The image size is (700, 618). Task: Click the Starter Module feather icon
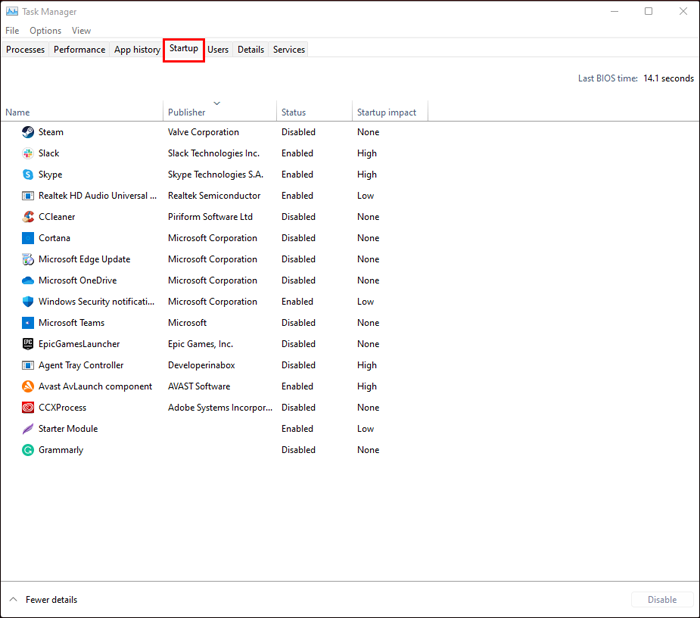(x=28, y=429)
